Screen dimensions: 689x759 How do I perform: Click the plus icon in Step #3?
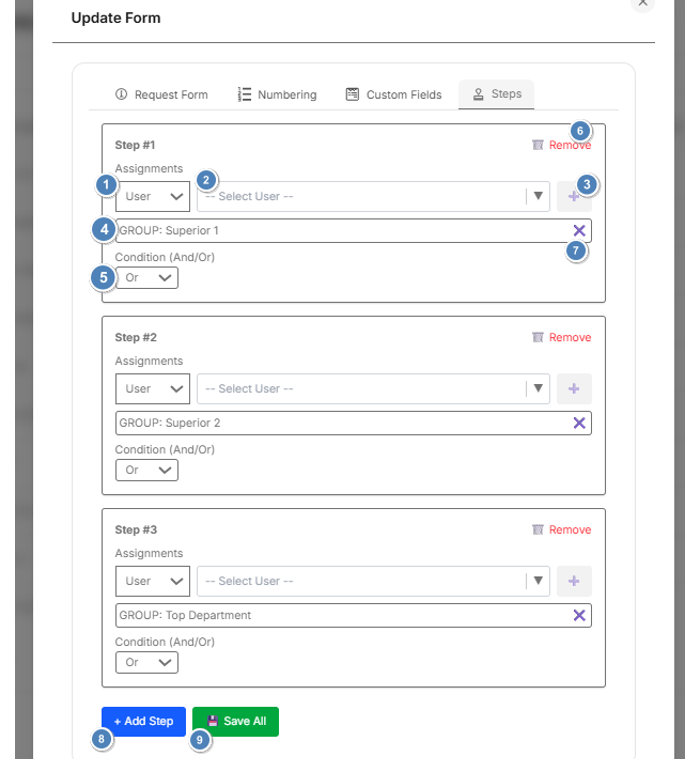point(574,581)
